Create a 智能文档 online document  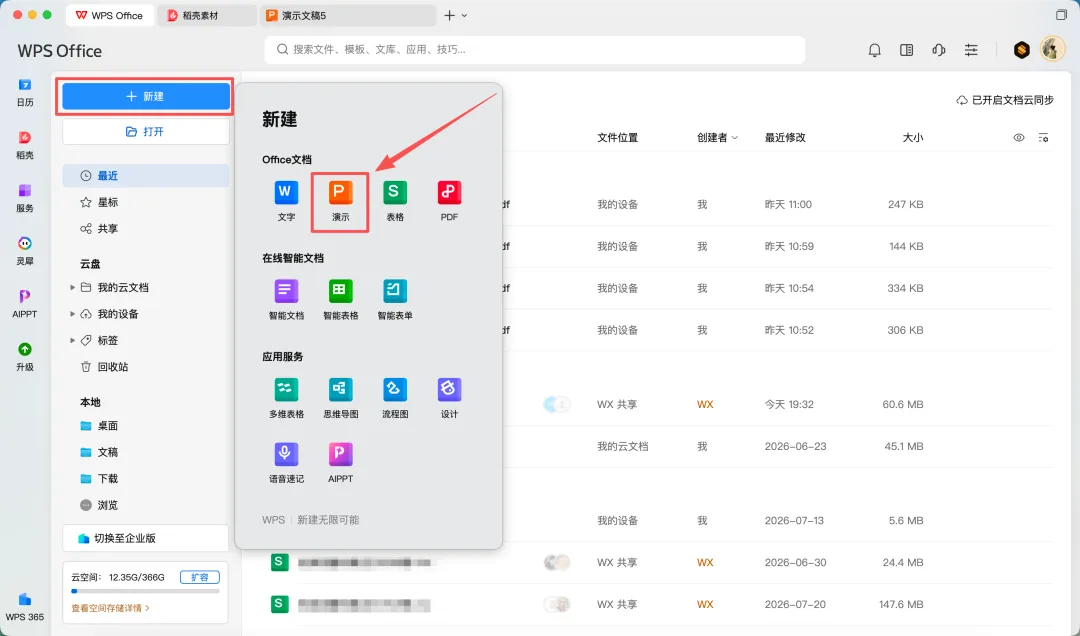coord(286,299)
